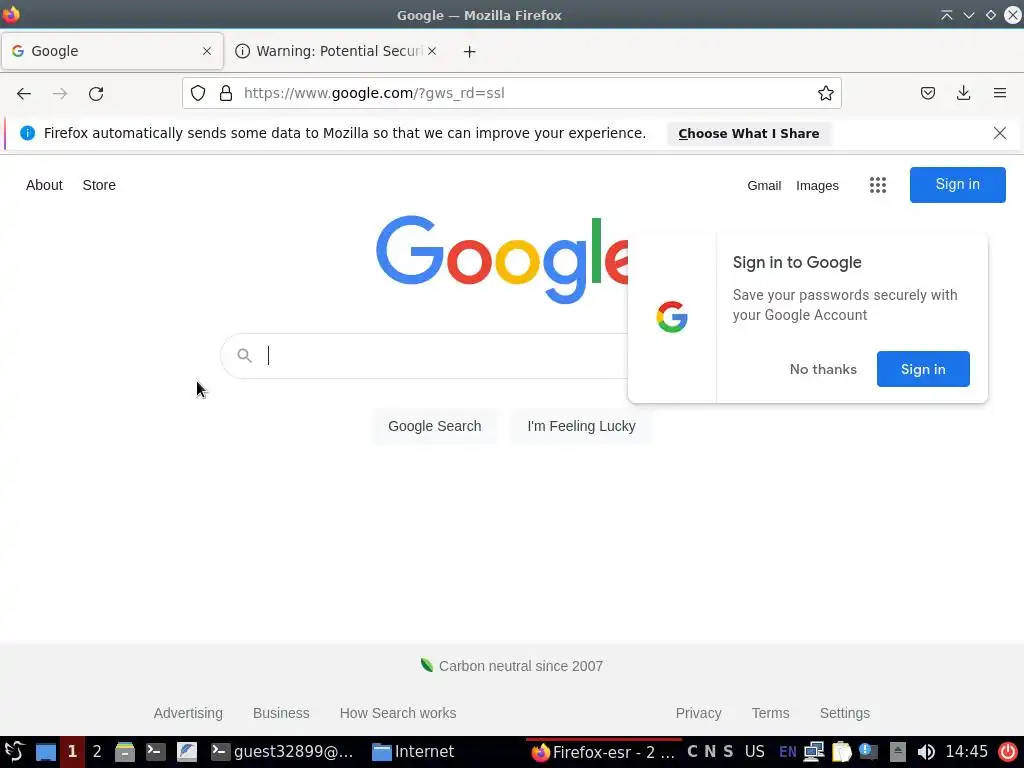Image resolution: width=1024 pixels, height=768 pixels.
Task: Click the padlock site security icon
Action: 226,93
